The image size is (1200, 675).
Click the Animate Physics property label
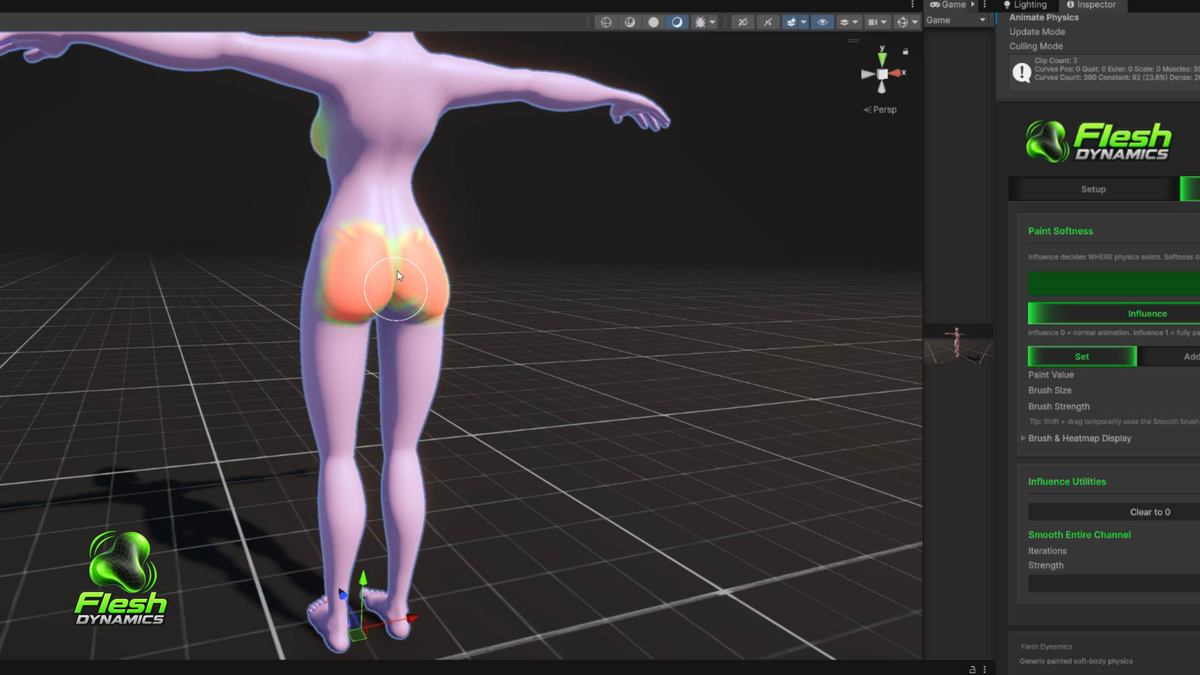point(1044,17)
